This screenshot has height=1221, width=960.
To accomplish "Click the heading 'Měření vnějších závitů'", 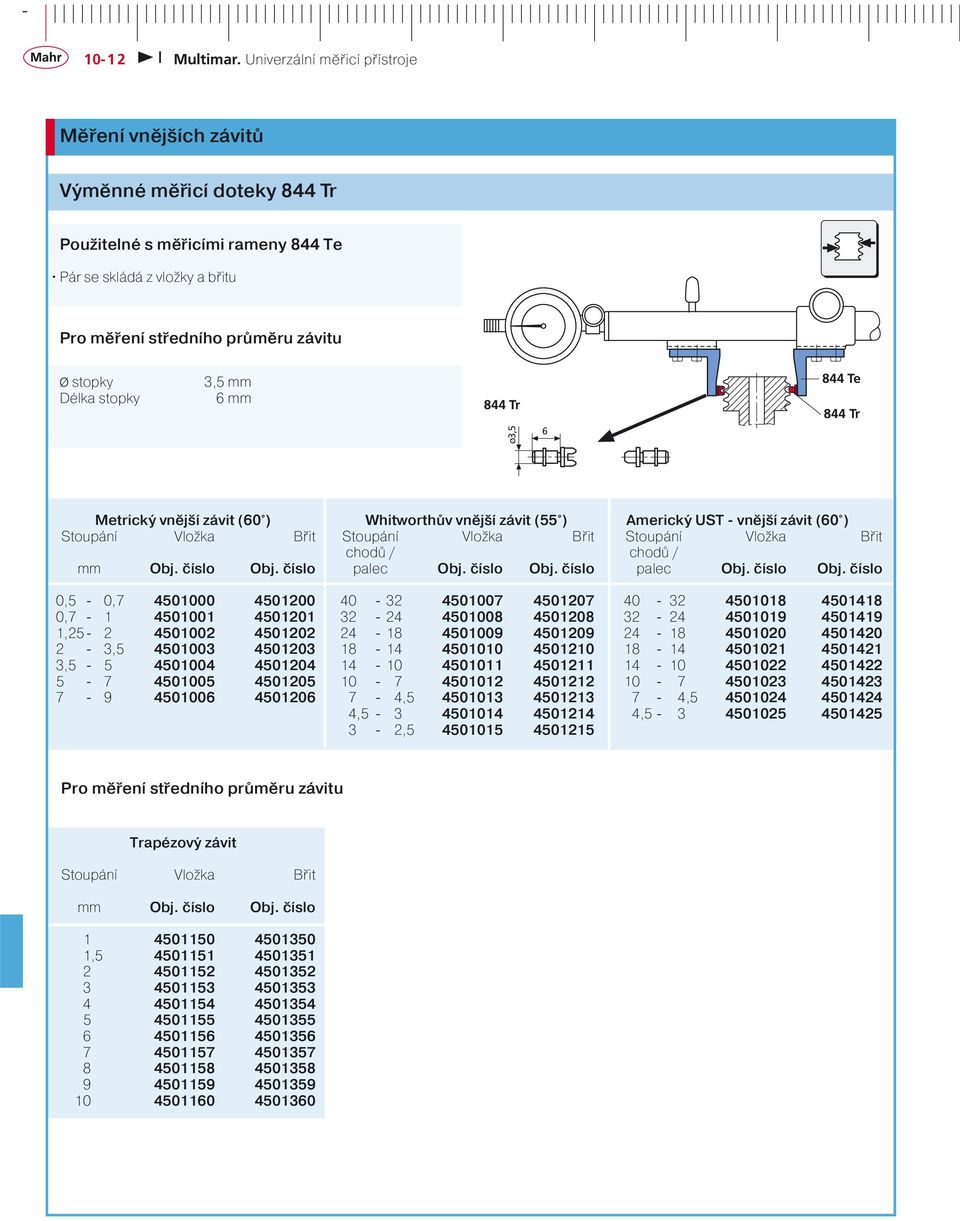I will tap(161, 136).
